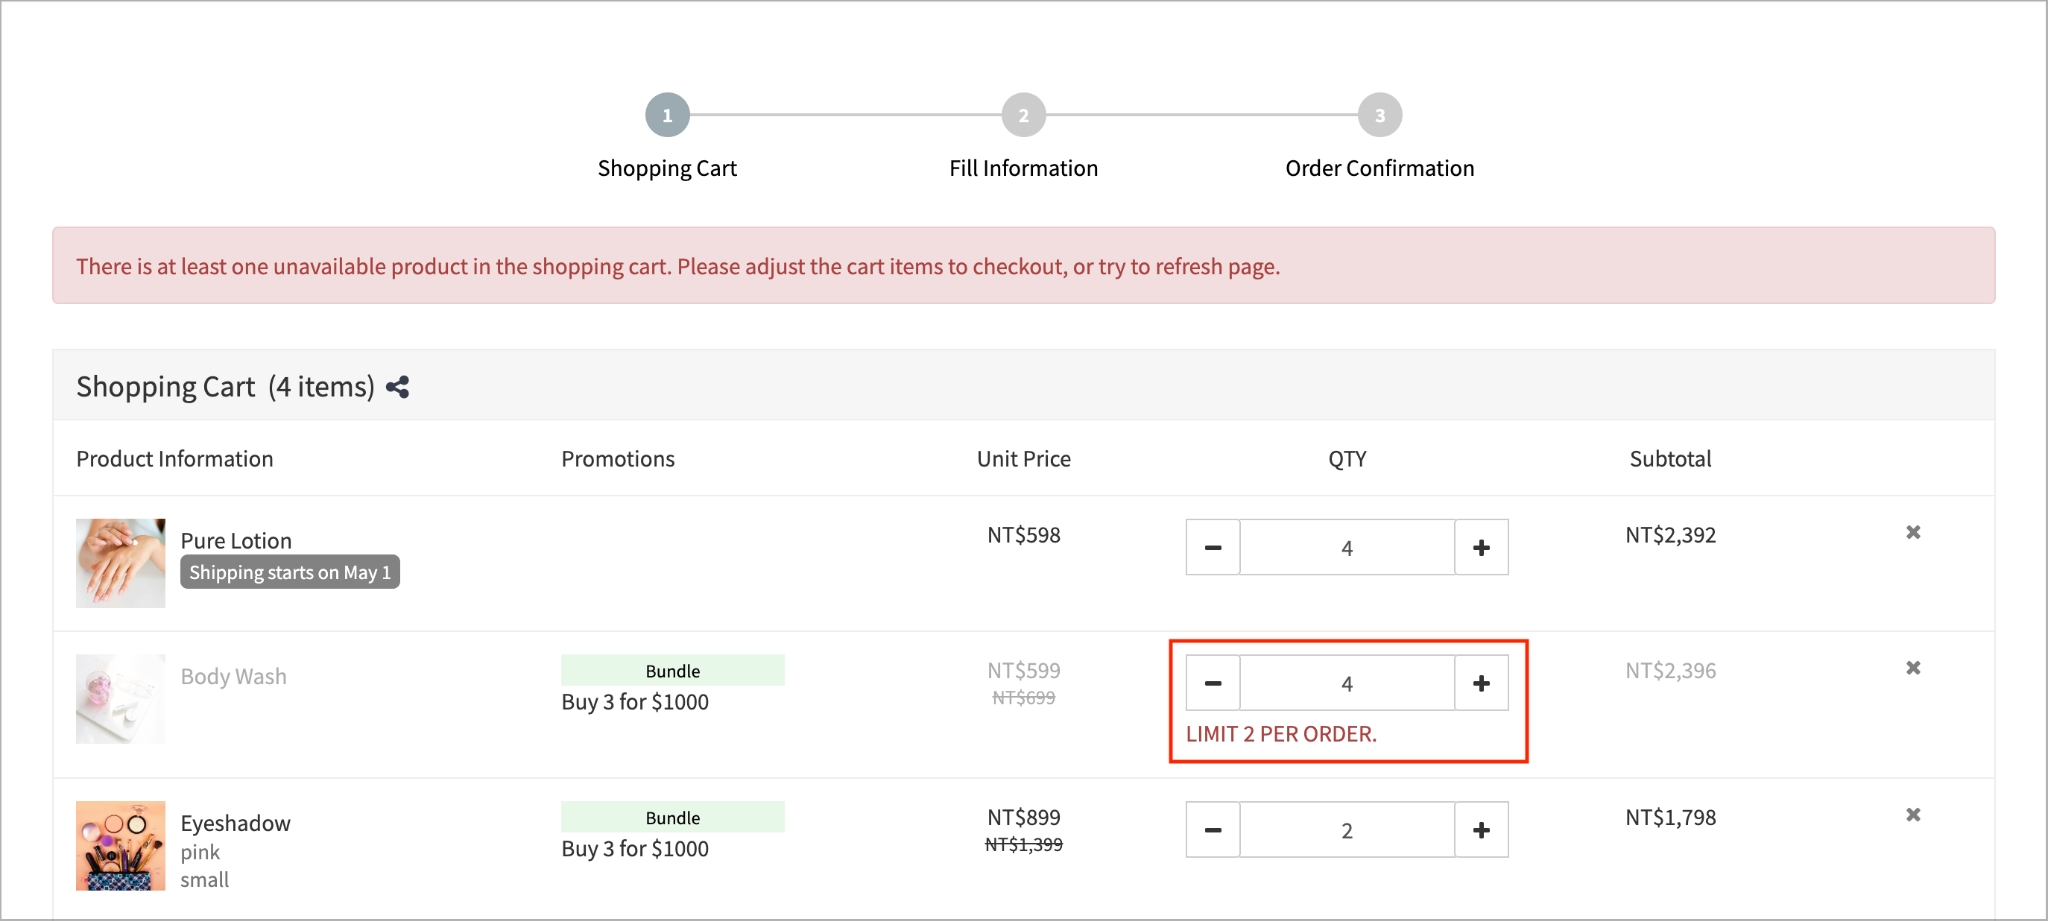Click the Body Wash subtotal NT$2,396
This screenshot has height=921, width=2048.
pyautogui.click(x=1671, y=671)
